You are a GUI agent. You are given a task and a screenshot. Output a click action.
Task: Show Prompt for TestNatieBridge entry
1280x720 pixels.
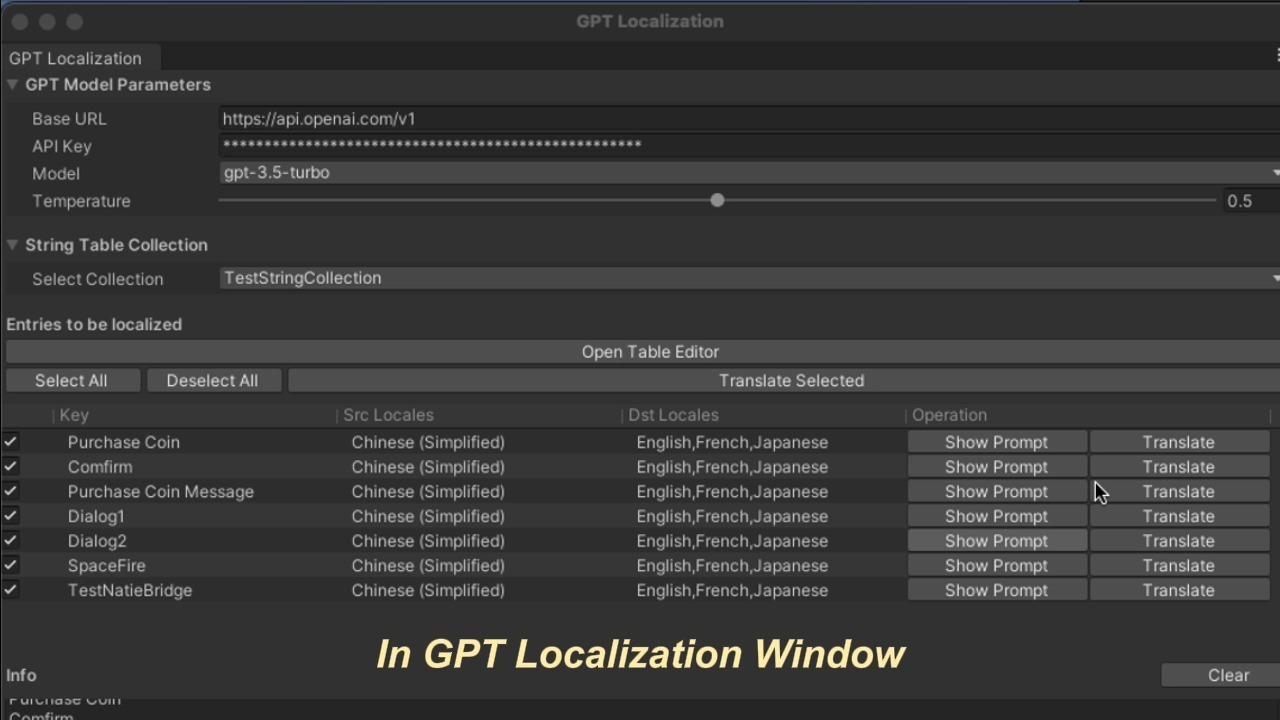coord(996,590)
